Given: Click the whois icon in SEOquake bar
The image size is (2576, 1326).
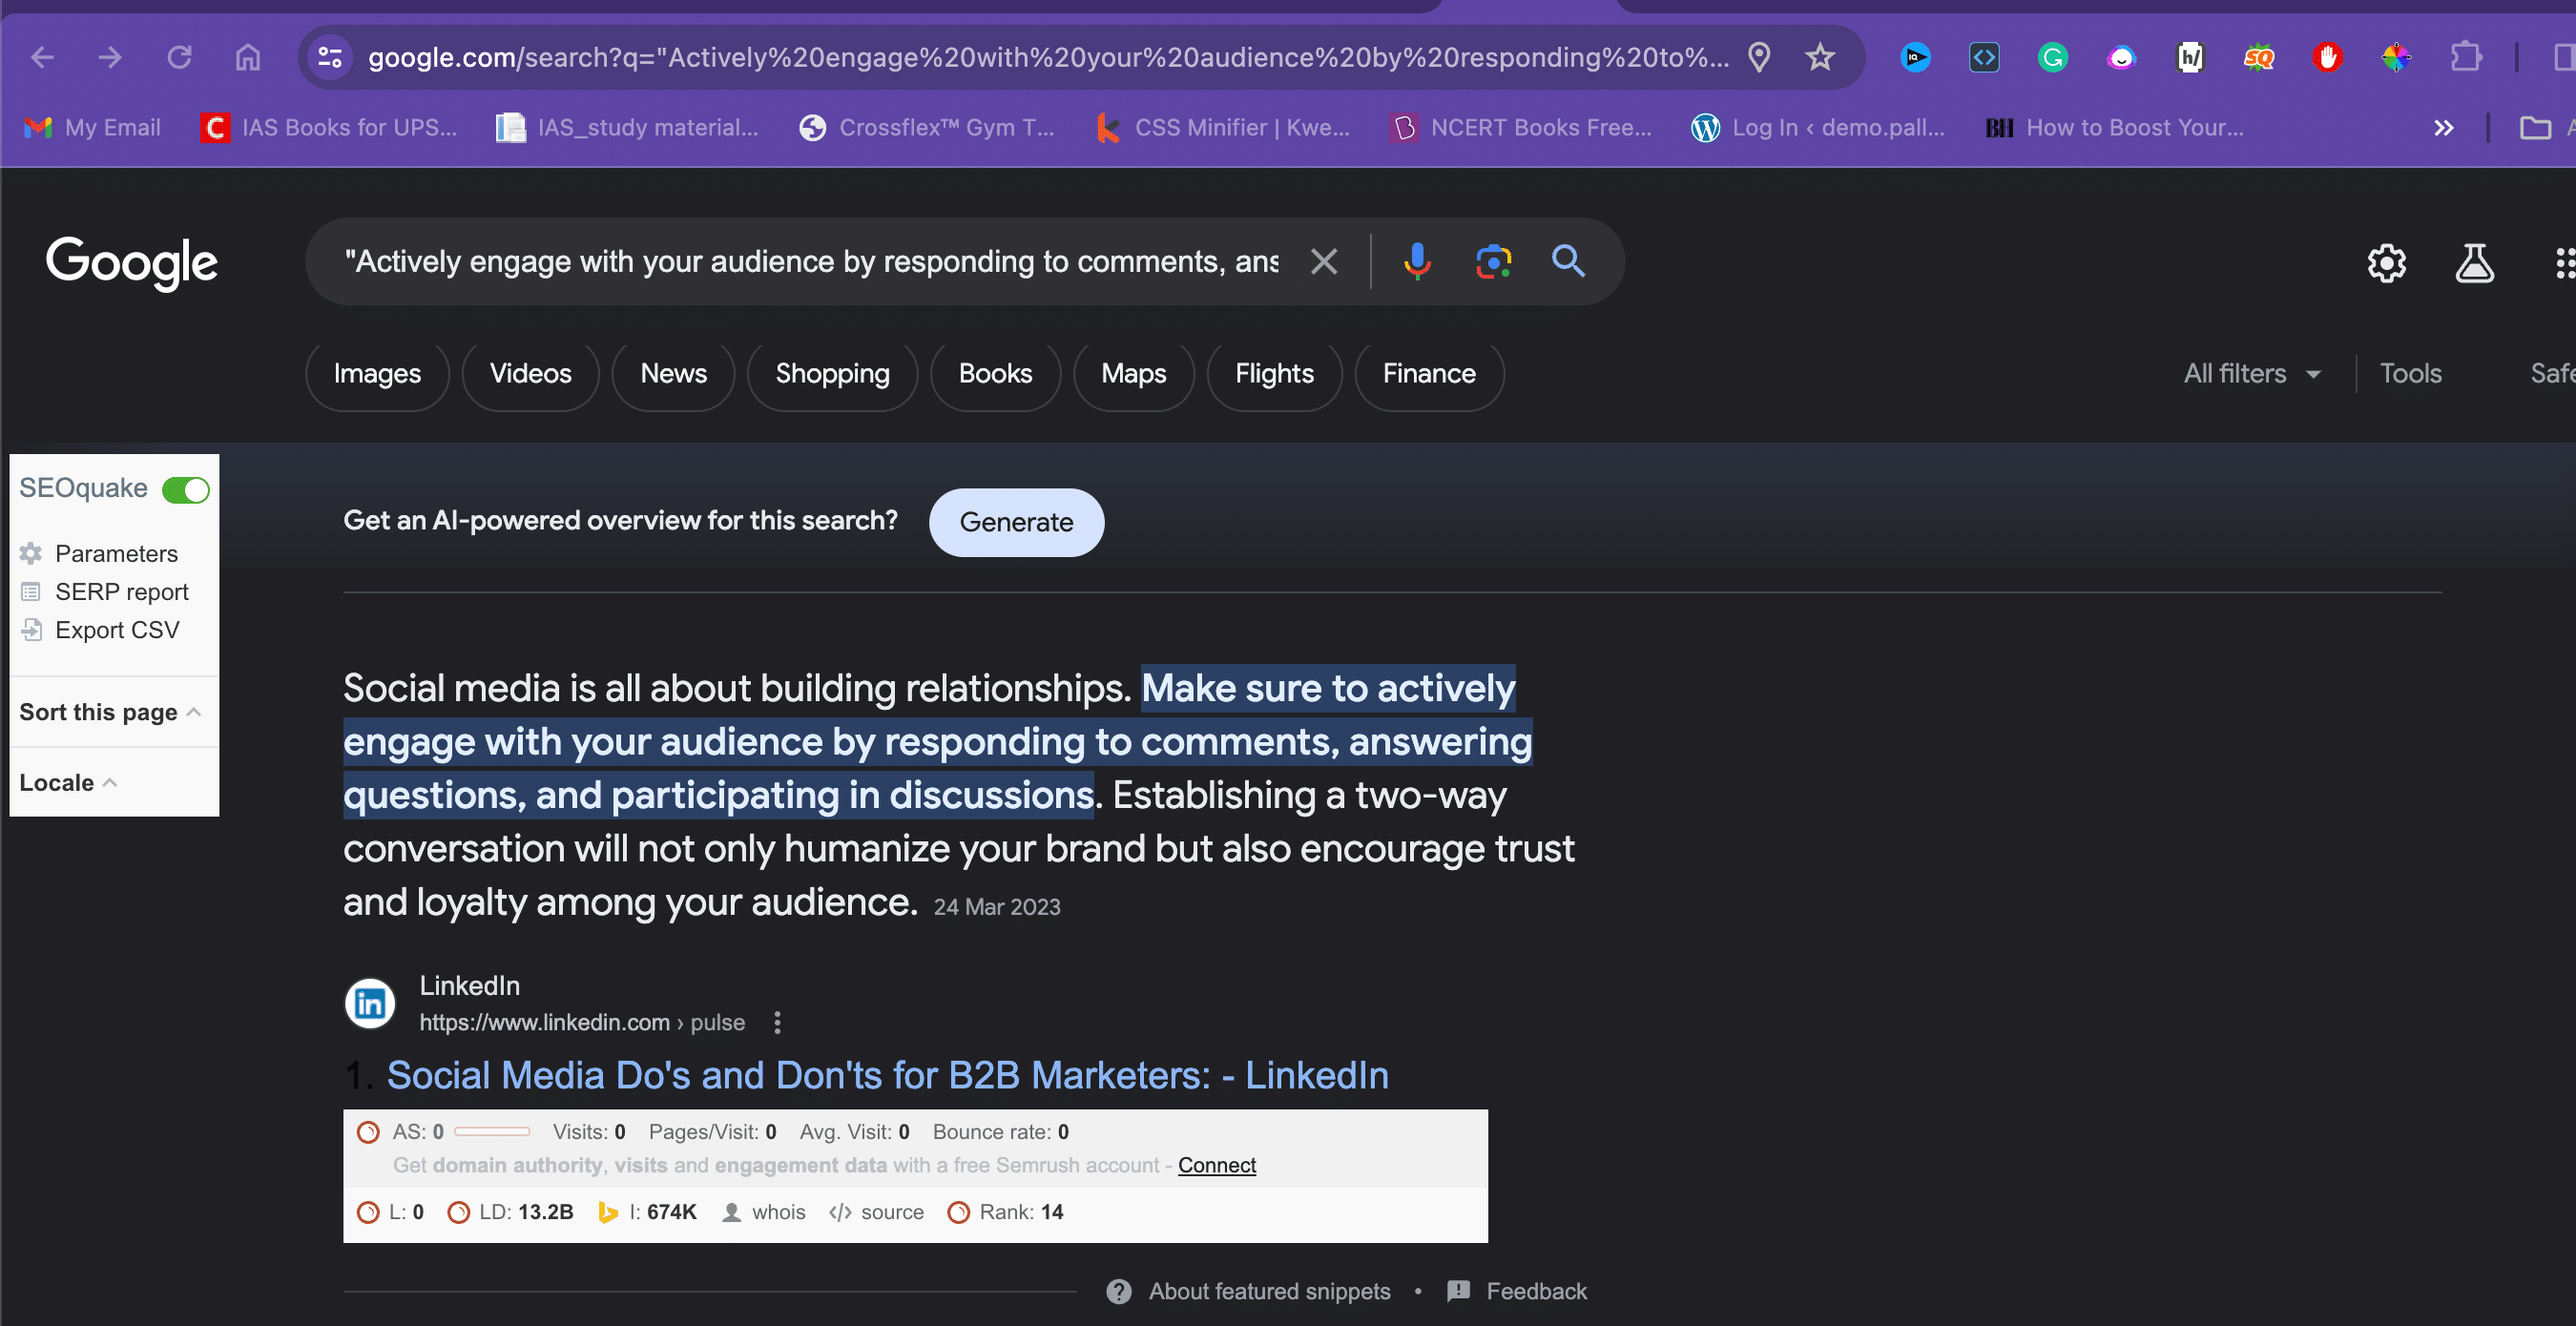Looking at the screenshot, I should (x=731, y=1212).
